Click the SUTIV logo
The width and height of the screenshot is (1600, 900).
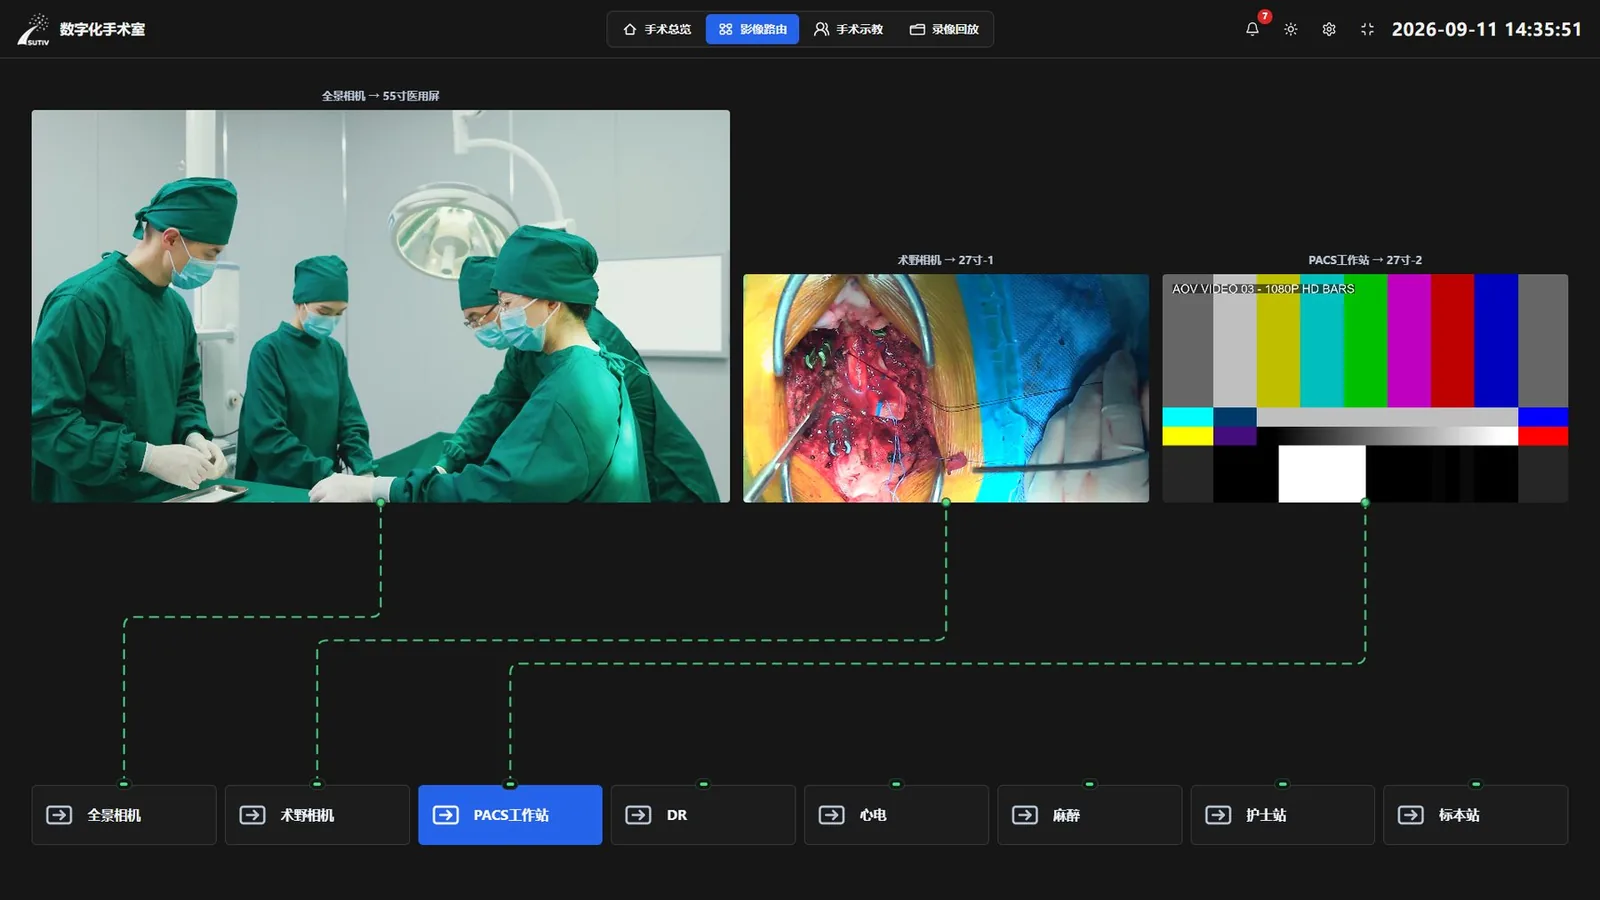coord(33,30)
